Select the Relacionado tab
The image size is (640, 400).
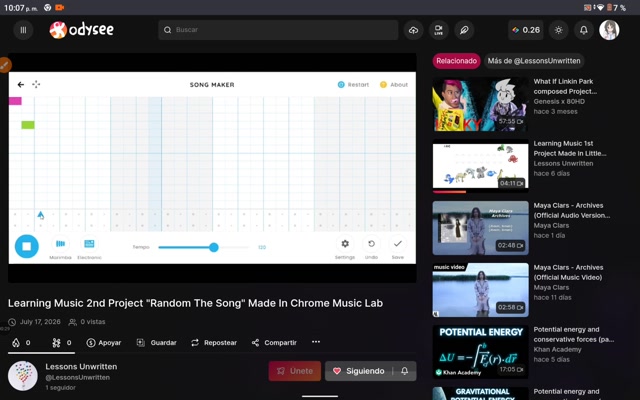(x=456, y=61)
